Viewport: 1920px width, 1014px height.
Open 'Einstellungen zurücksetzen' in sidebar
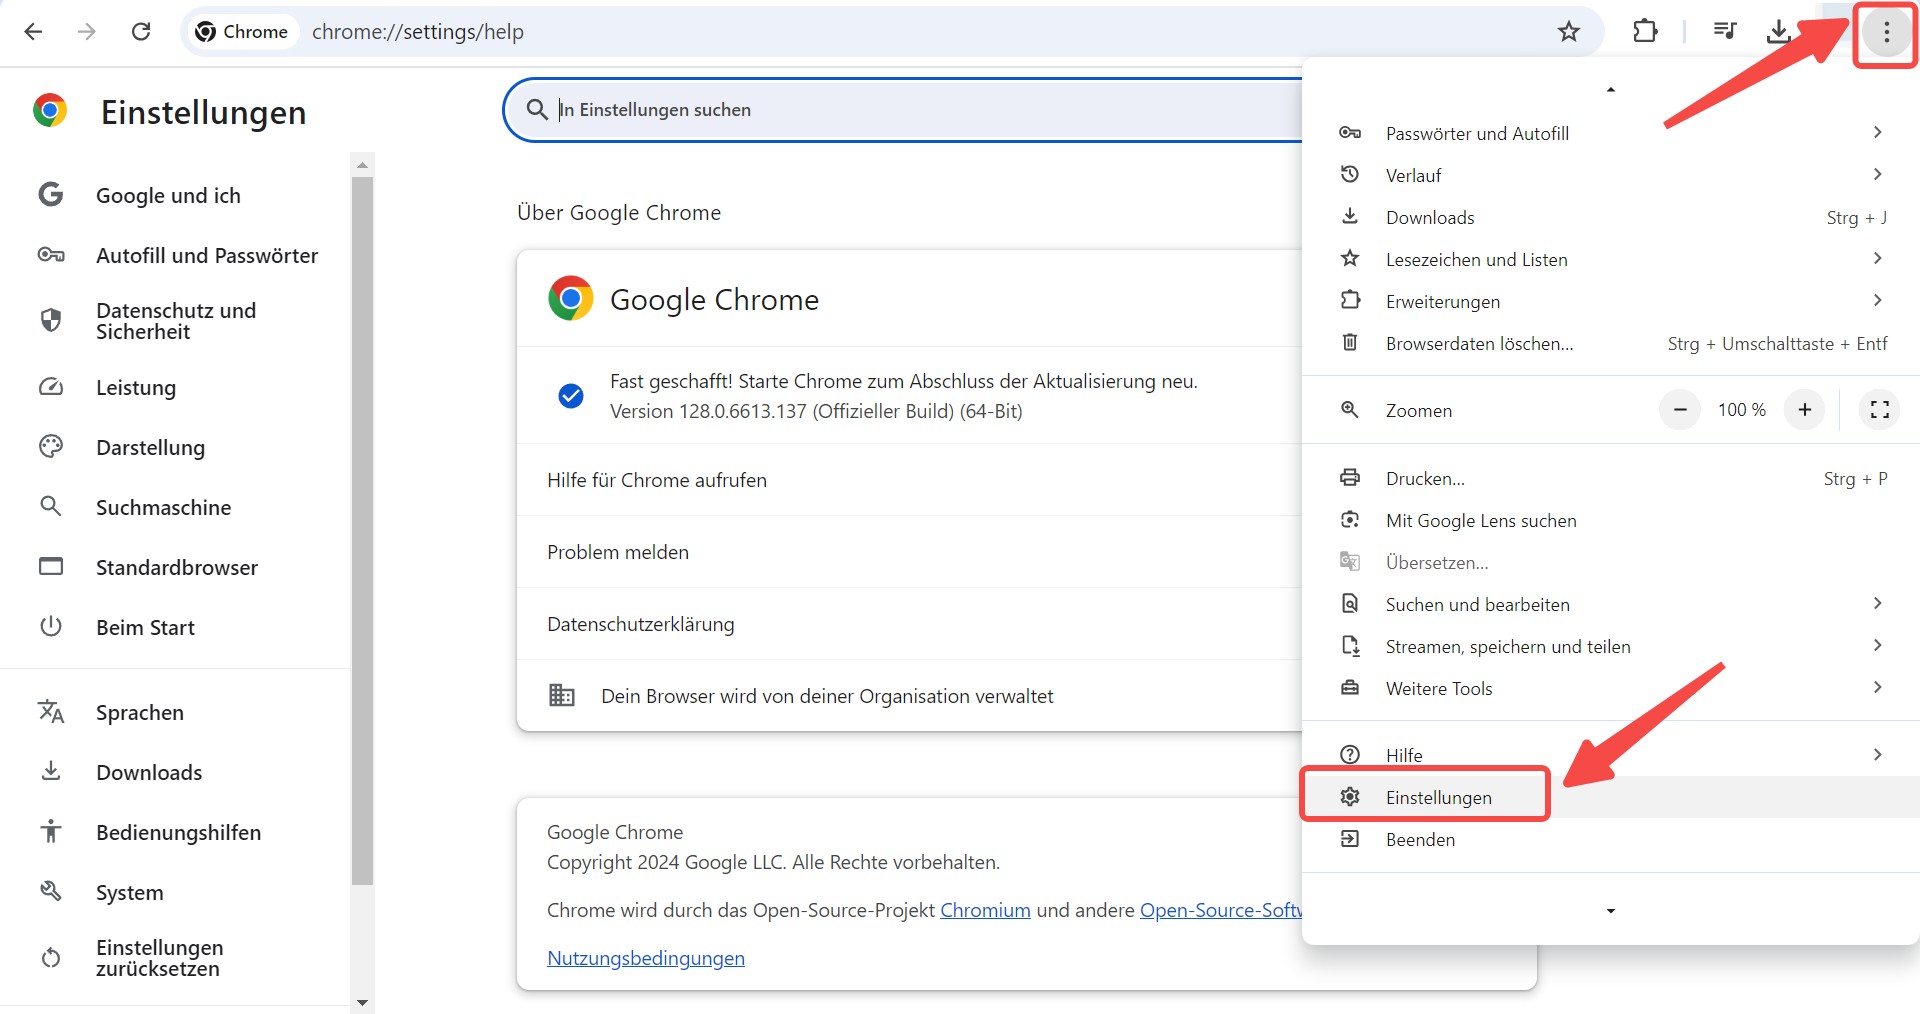coord(176,958)
